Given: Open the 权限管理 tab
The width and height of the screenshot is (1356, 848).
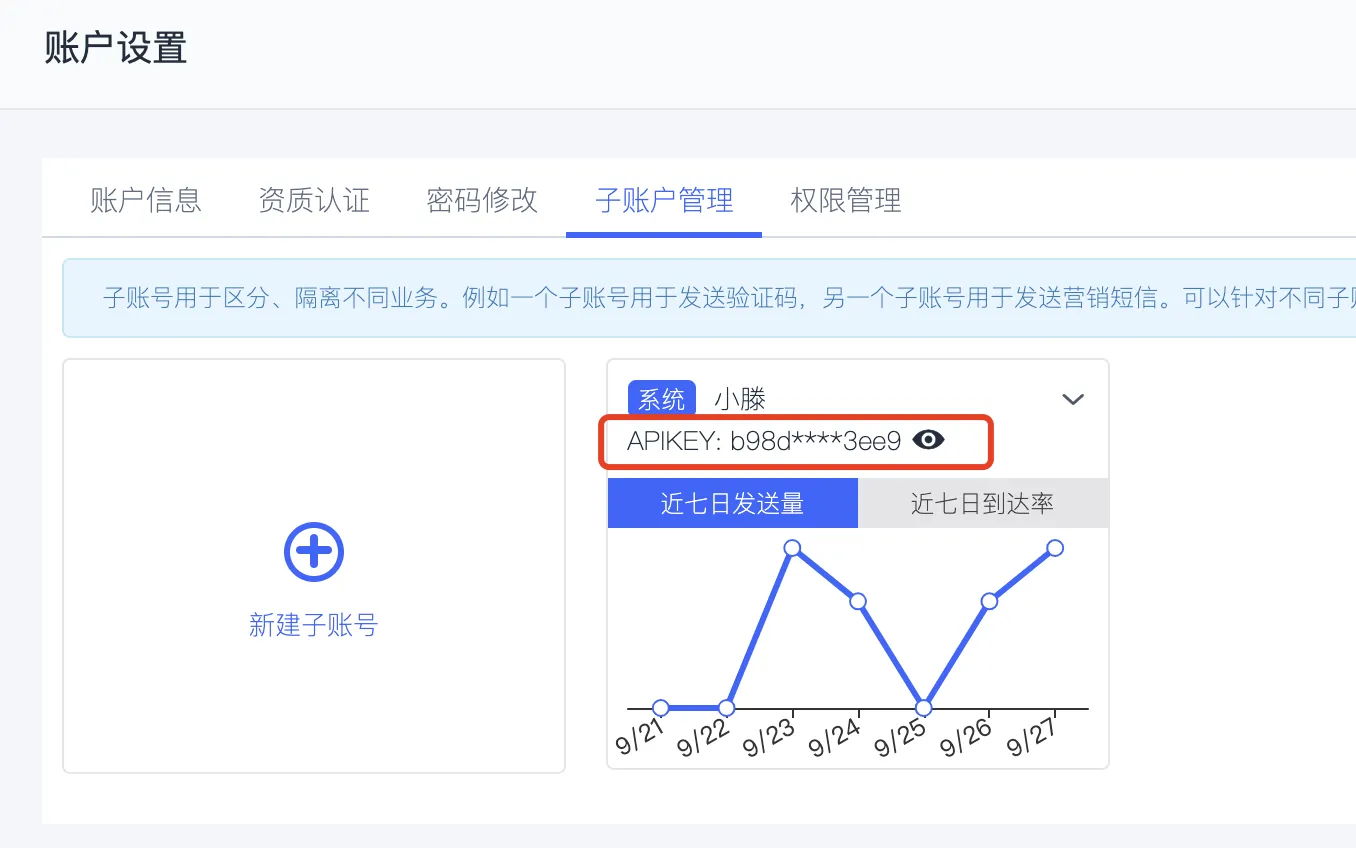Looking at the screenshot, I should (x=846, y=200).
